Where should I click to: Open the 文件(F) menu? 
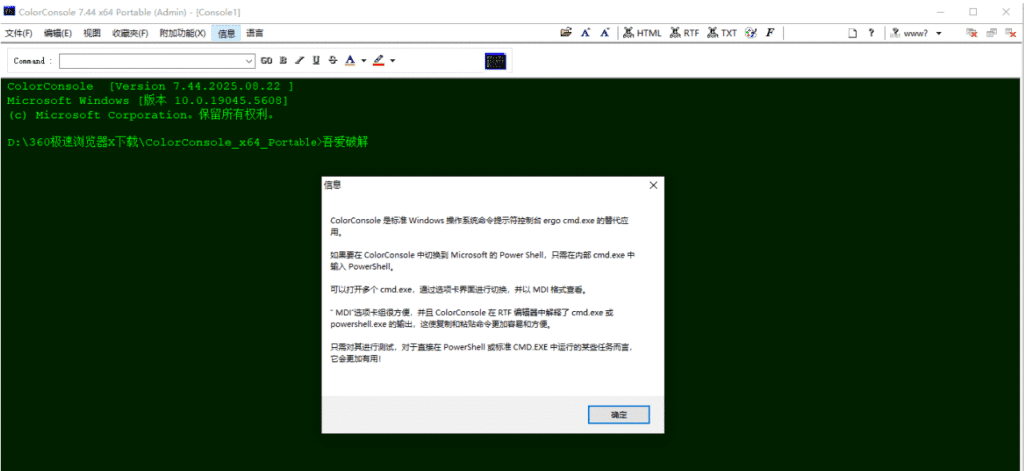(x=19, y=33)
